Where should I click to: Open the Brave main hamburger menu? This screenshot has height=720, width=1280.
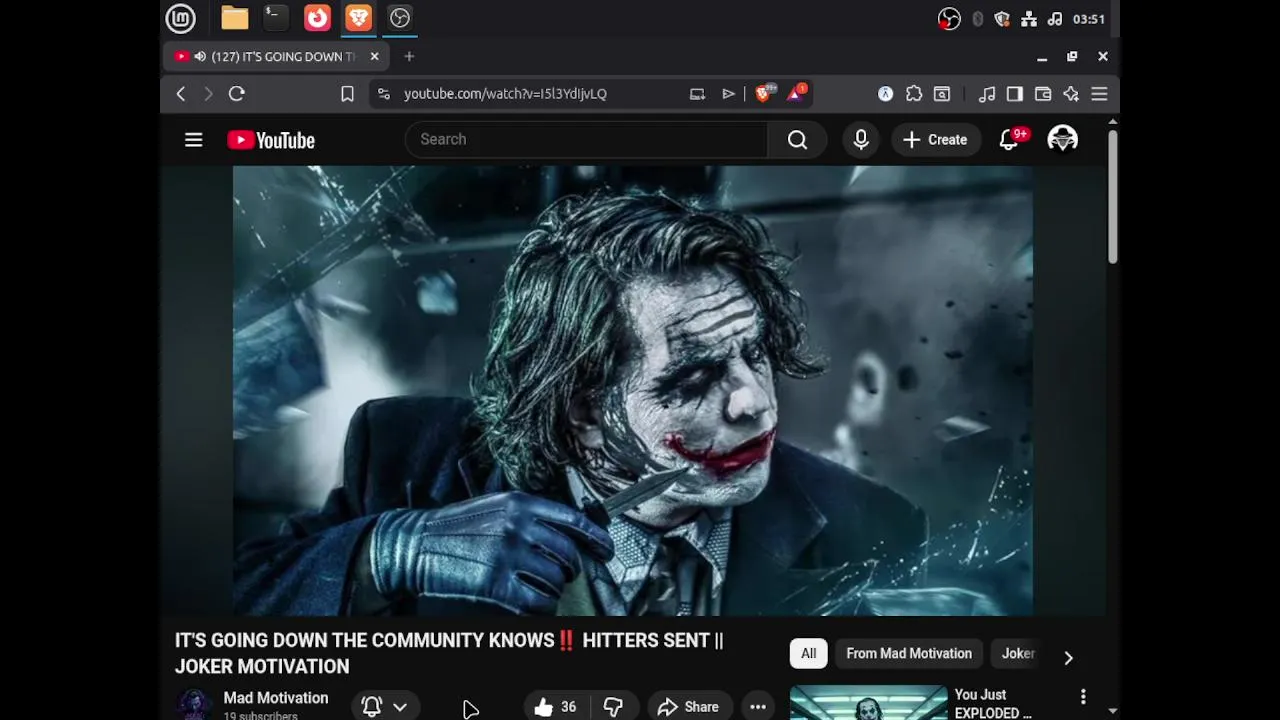pyautogui.click(x=1099, y=94)
